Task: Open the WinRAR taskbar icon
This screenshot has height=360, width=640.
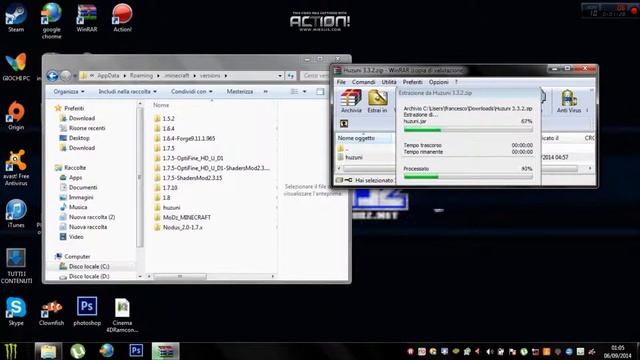Action: tap(165, 351)
